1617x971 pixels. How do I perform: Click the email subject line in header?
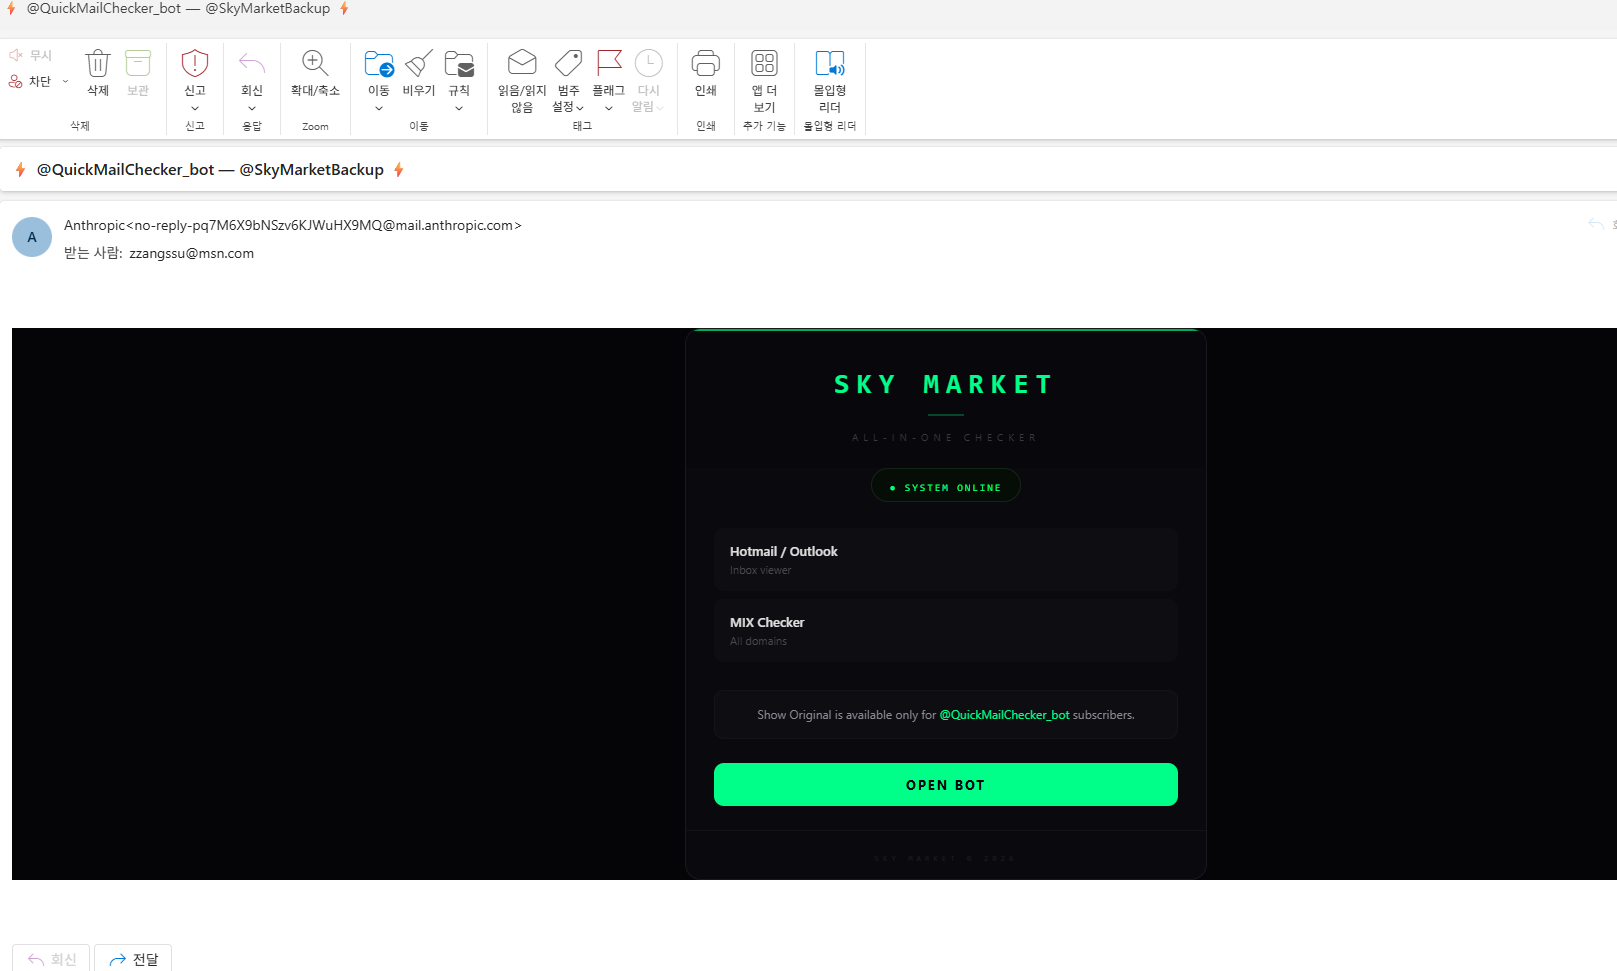pyautogui.click(x=210, y=170)
